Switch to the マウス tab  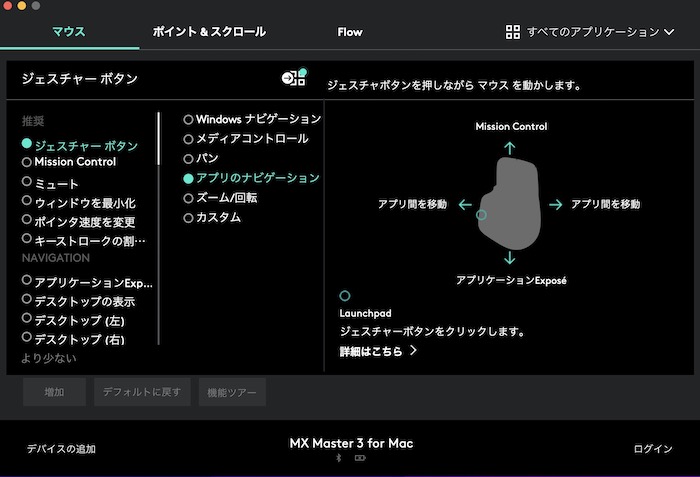69,32
